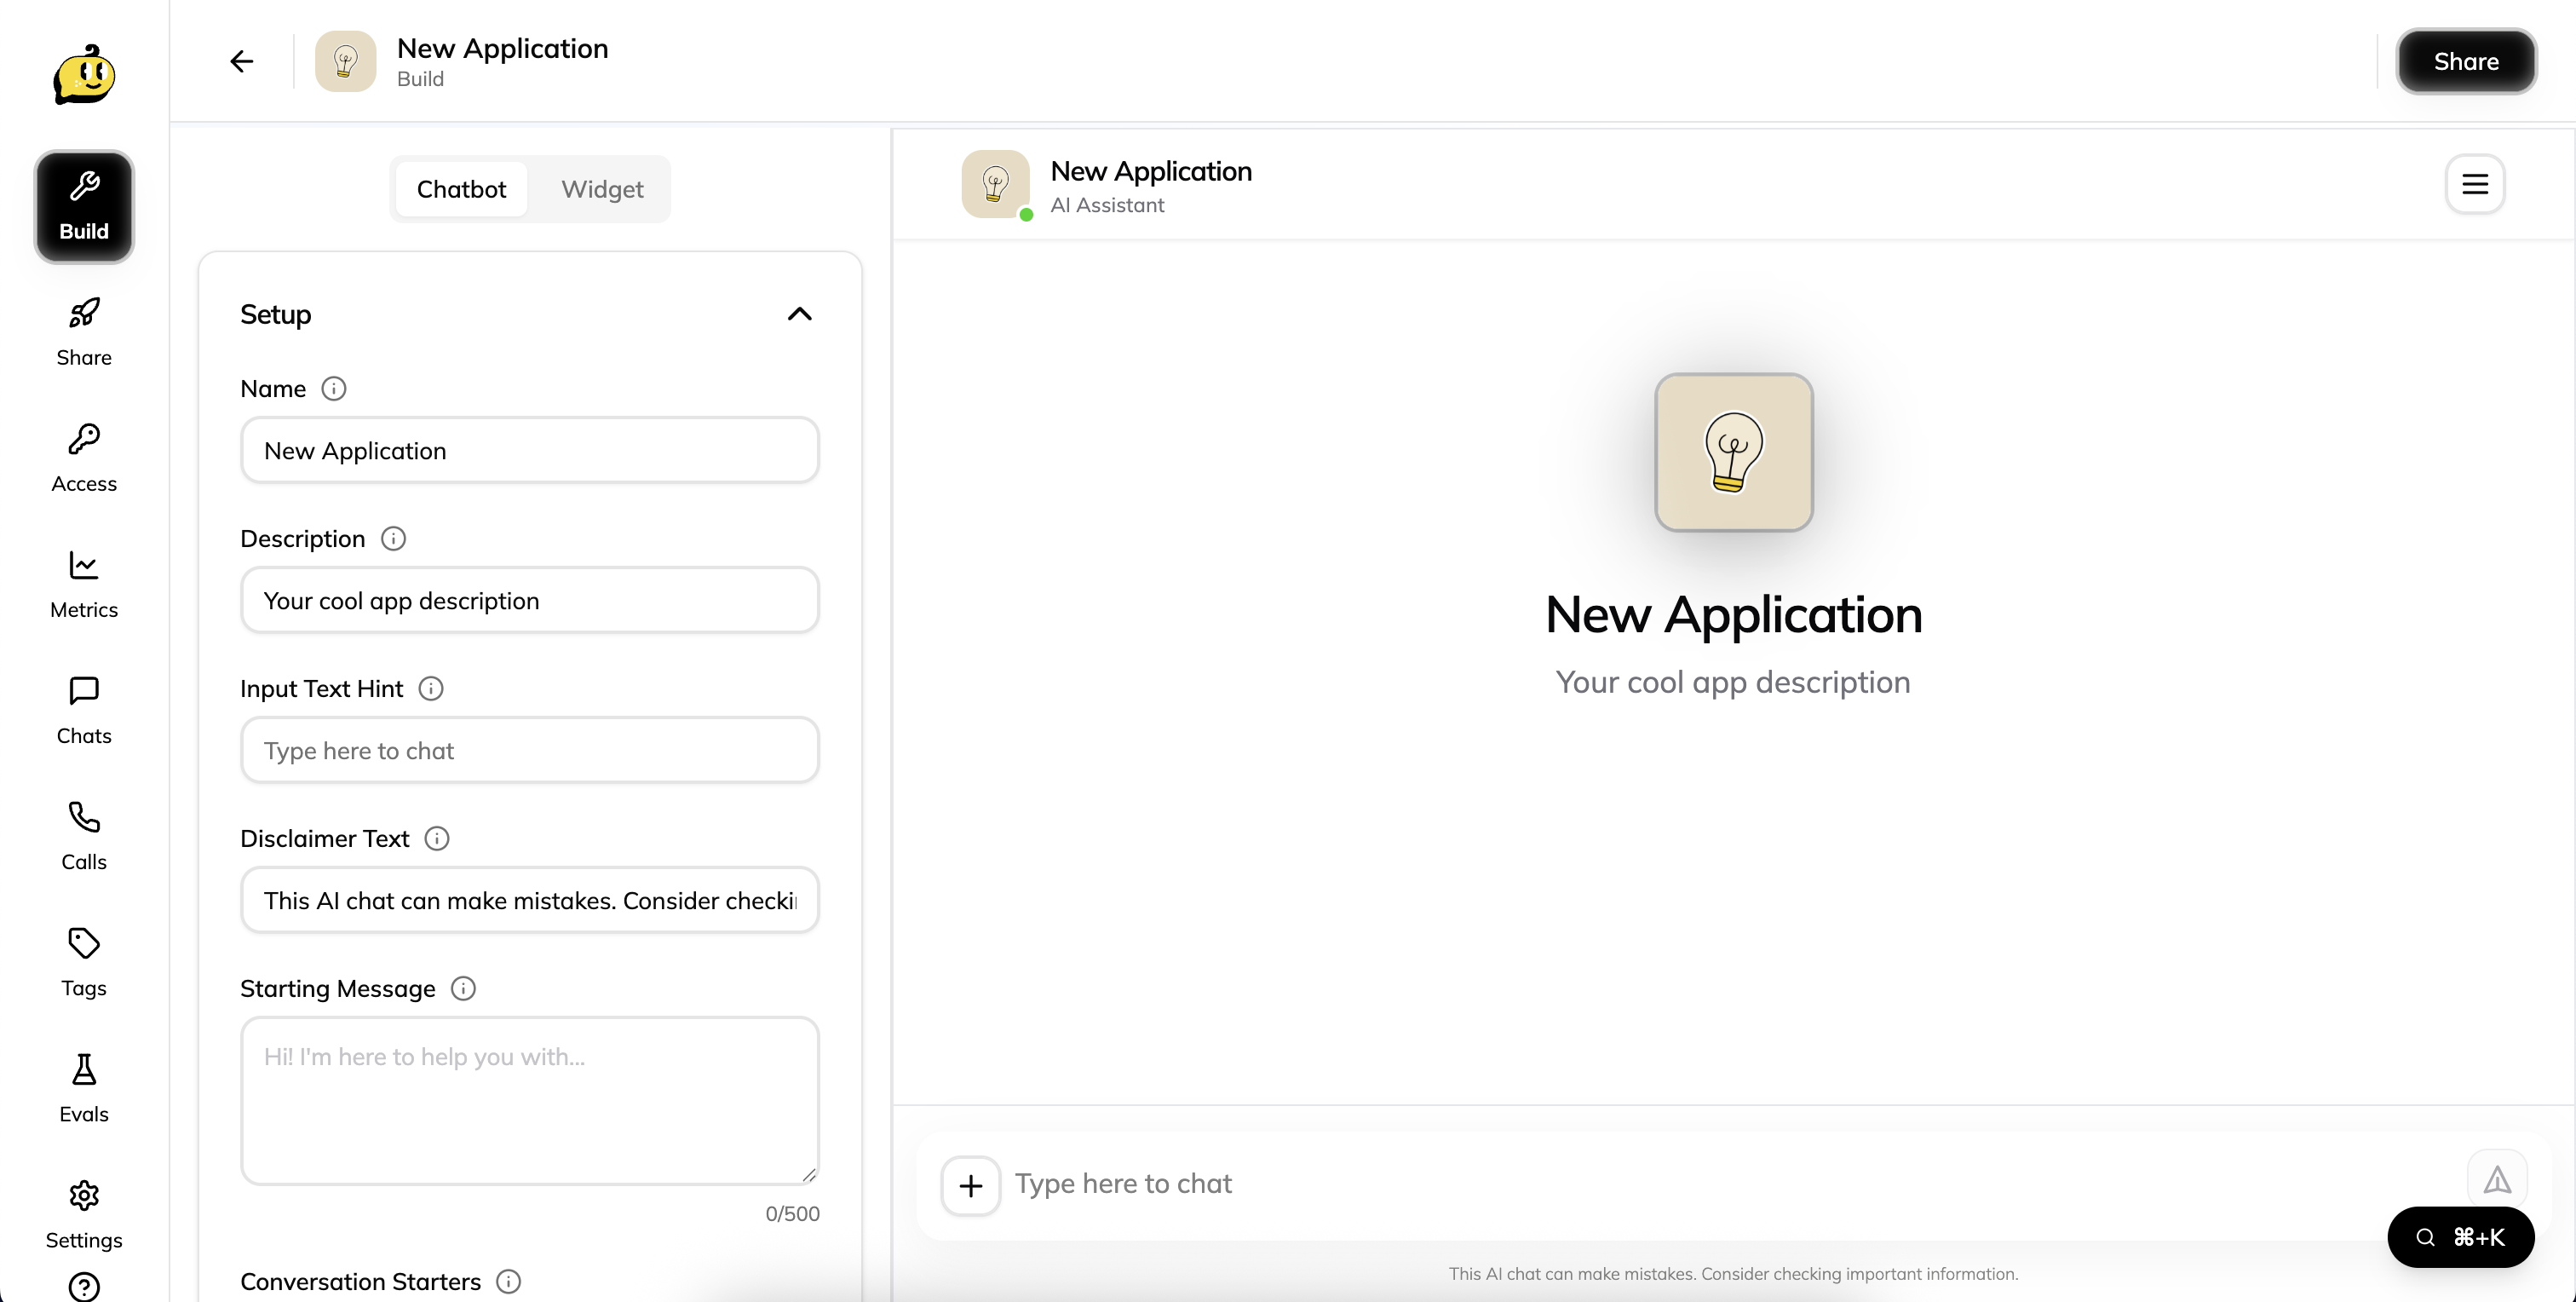Open the Chats section icon

[84, 692]
